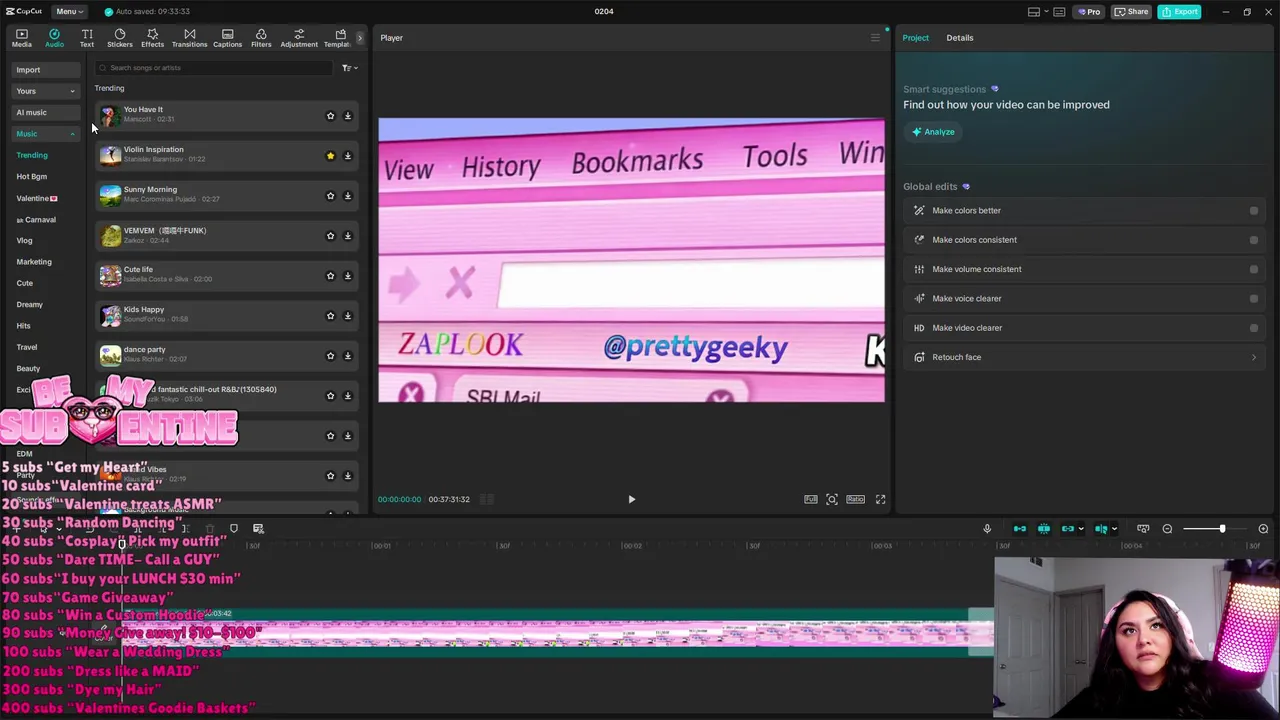Open the player hamburger menu
This screenshot has height=720, width=1280.
875,38
